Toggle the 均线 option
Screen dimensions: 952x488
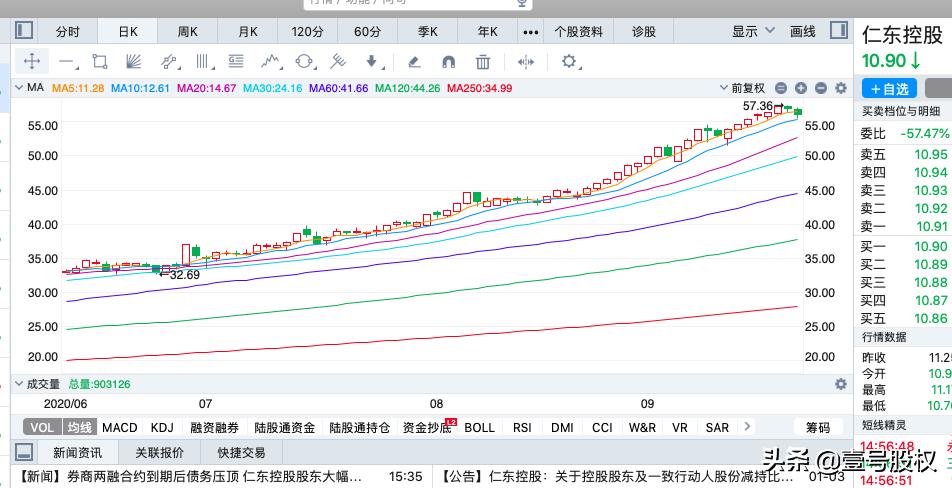[80, 427]
